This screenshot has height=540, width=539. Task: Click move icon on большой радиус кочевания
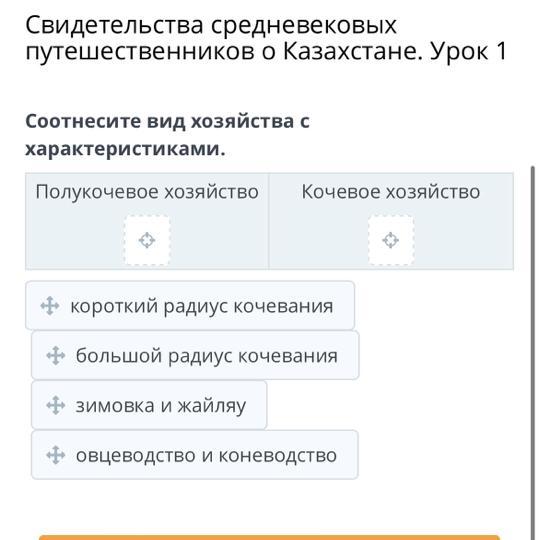(x=56, y=355)
